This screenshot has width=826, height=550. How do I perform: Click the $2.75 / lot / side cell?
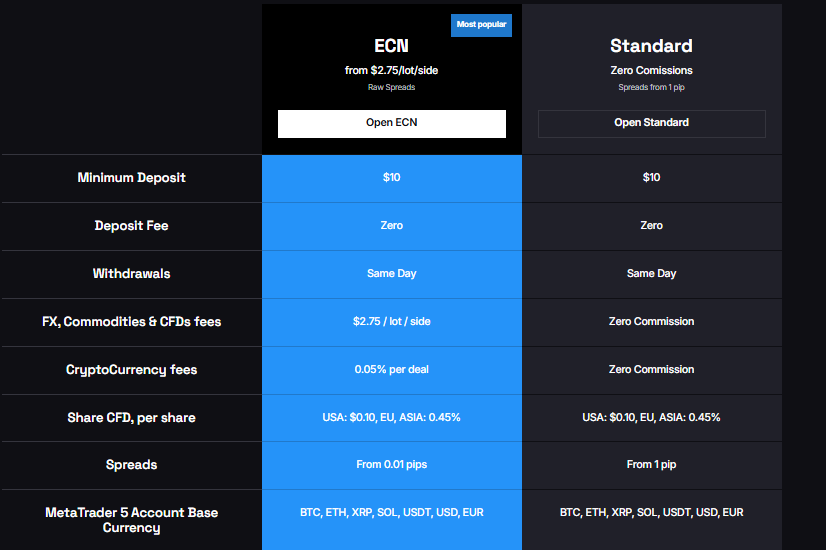tap(391, 322)
